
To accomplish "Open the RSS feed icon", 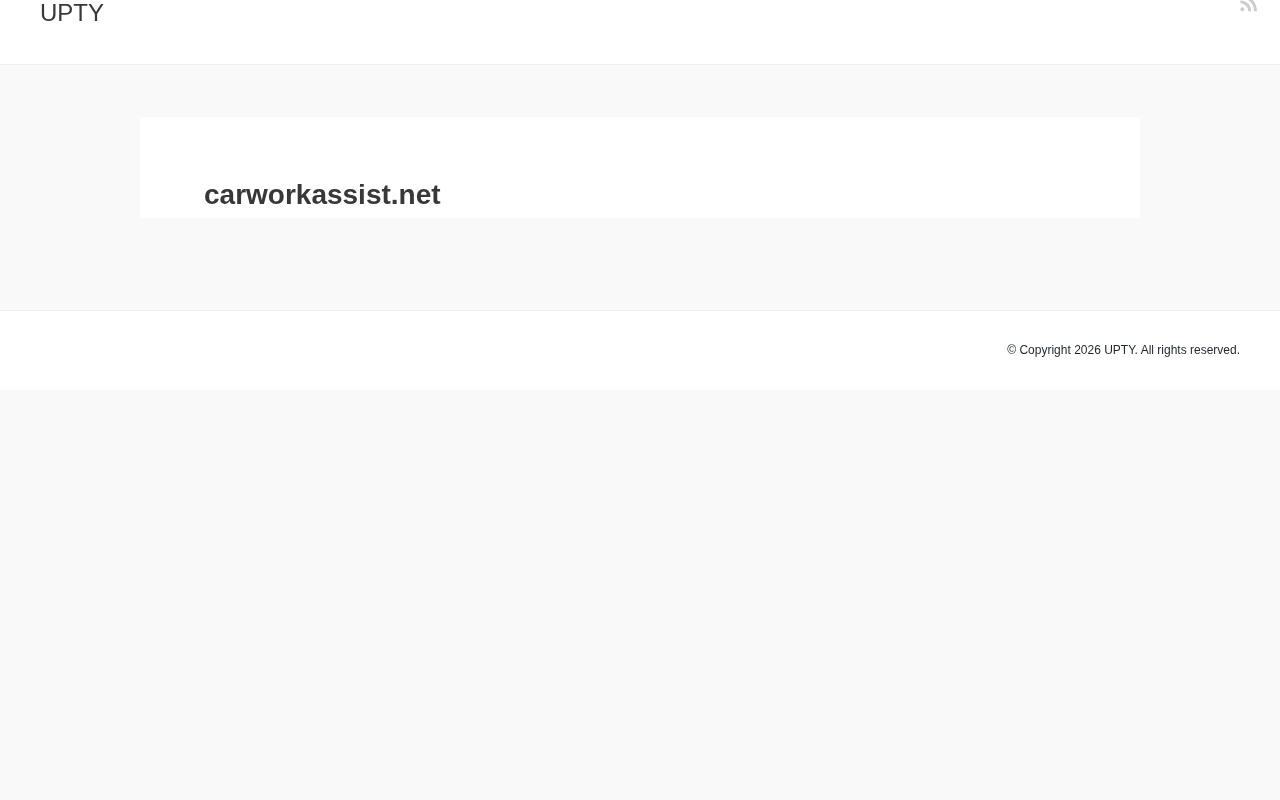I will click(x=1248, y=5).
